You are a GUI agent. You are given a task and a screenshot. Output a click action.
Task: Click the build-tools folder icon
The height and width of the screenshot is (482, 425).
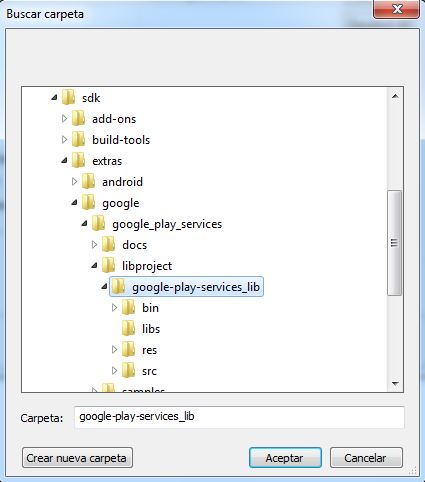(x=79, y=139)
